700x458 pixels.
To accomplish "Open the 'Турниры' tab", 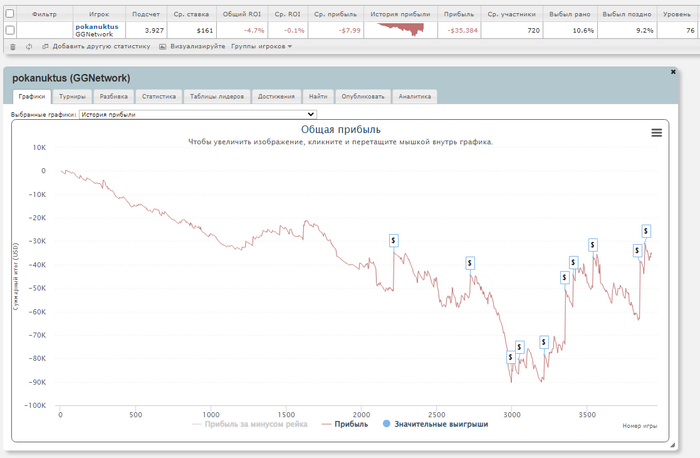I will click(72, 96).
